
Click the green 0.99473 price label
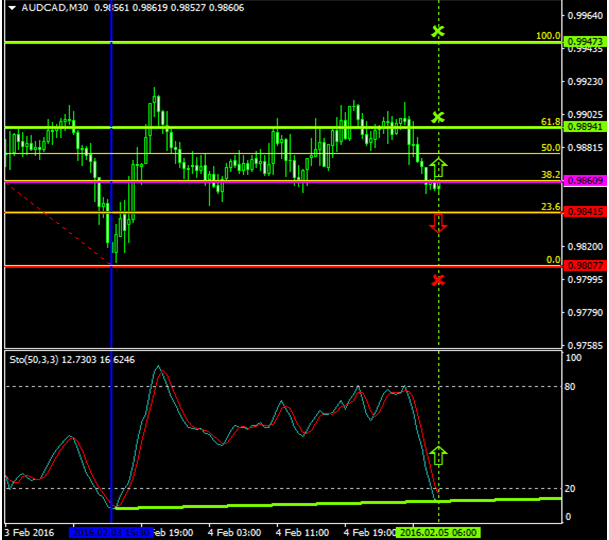click(583, 42)
